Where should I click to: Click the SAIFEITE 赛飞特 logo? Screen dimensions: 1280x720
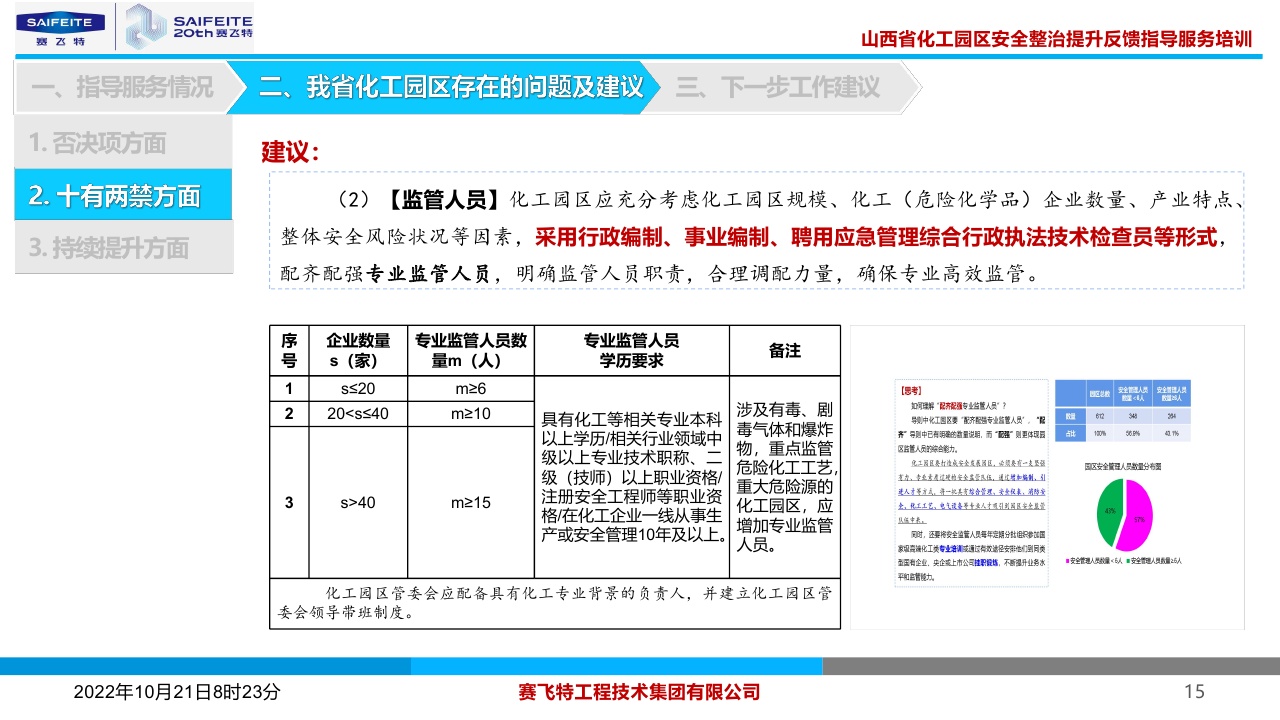coord(60,27)
